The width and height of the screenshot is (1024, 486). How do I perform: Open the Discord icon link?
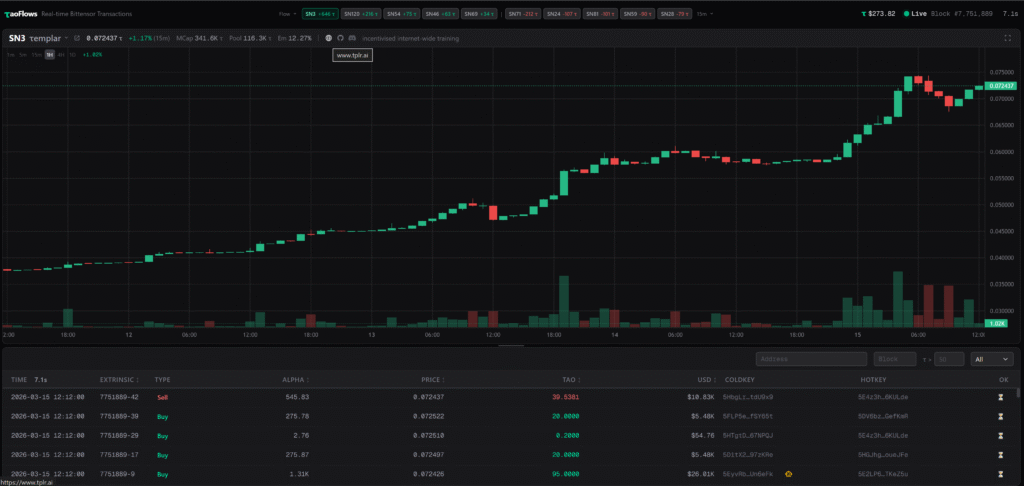(351, 38)
